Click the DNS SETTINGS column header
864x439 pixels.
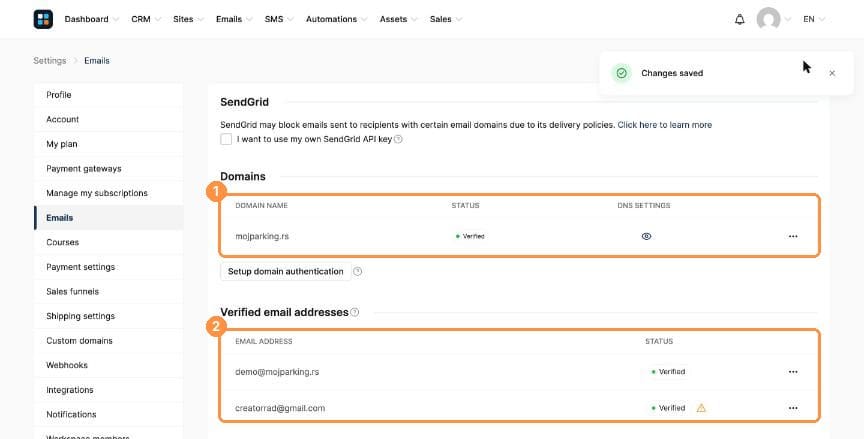tap(644, 205)
